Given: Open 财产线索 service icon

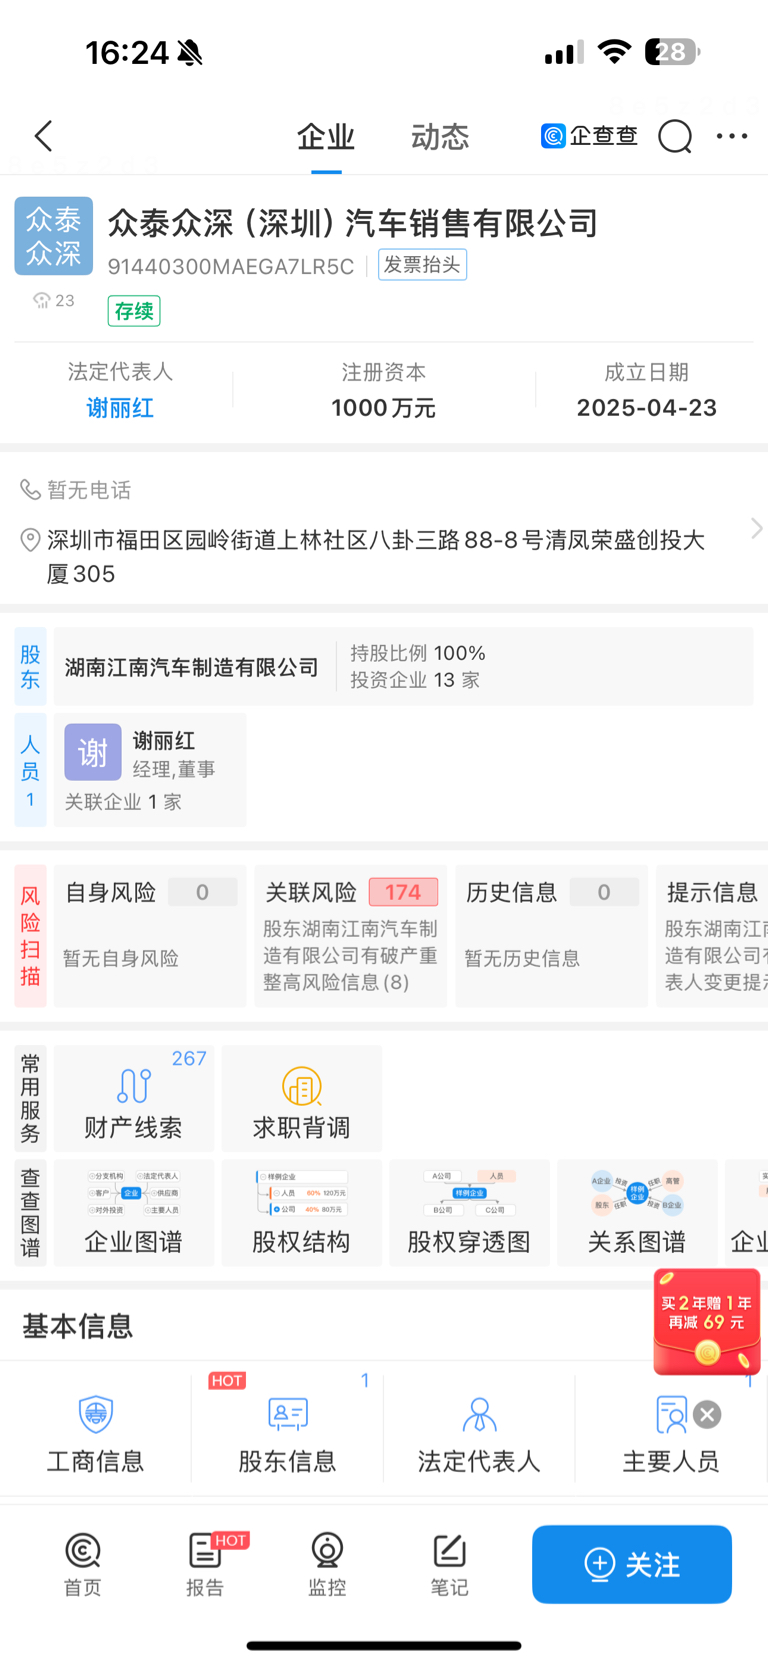Looking at the screenshot, I should pyautogui.click(x=133, y=1098).
